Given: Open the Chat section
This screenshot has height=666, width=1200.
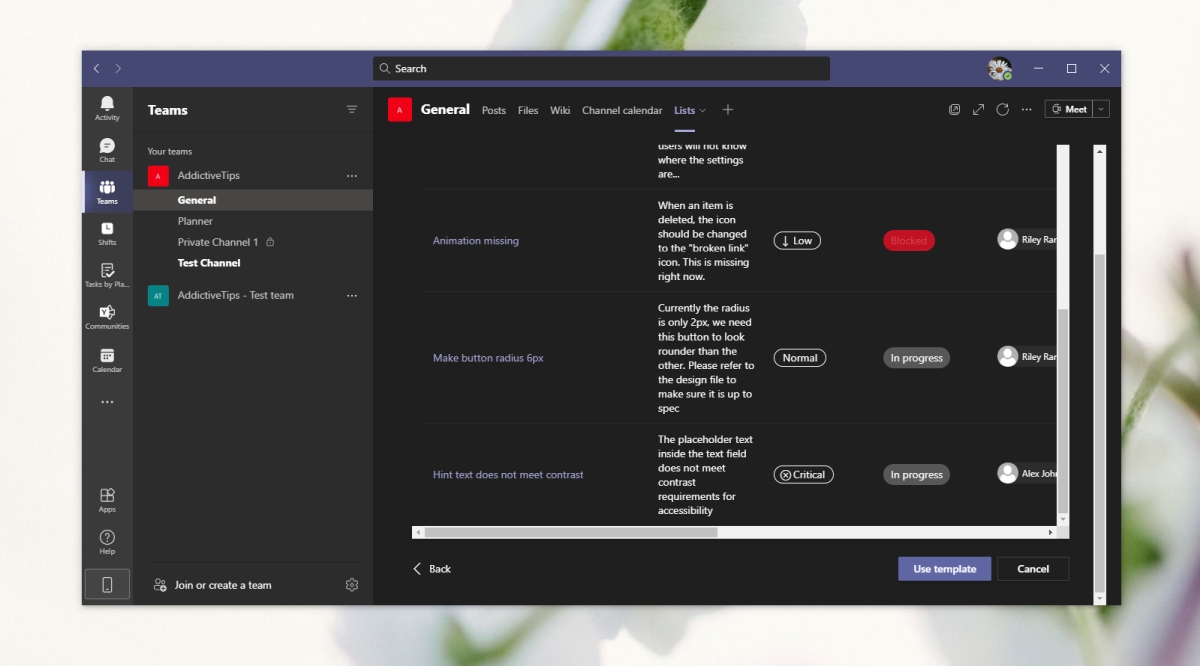Looking at the screenshot, I should click(107, 150).
